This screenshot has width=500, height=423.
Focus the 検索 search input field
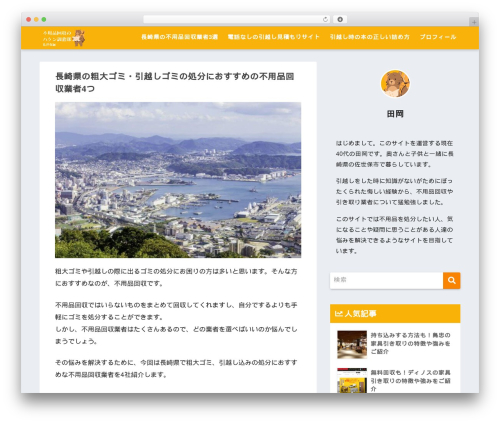(x=386, y=280)
